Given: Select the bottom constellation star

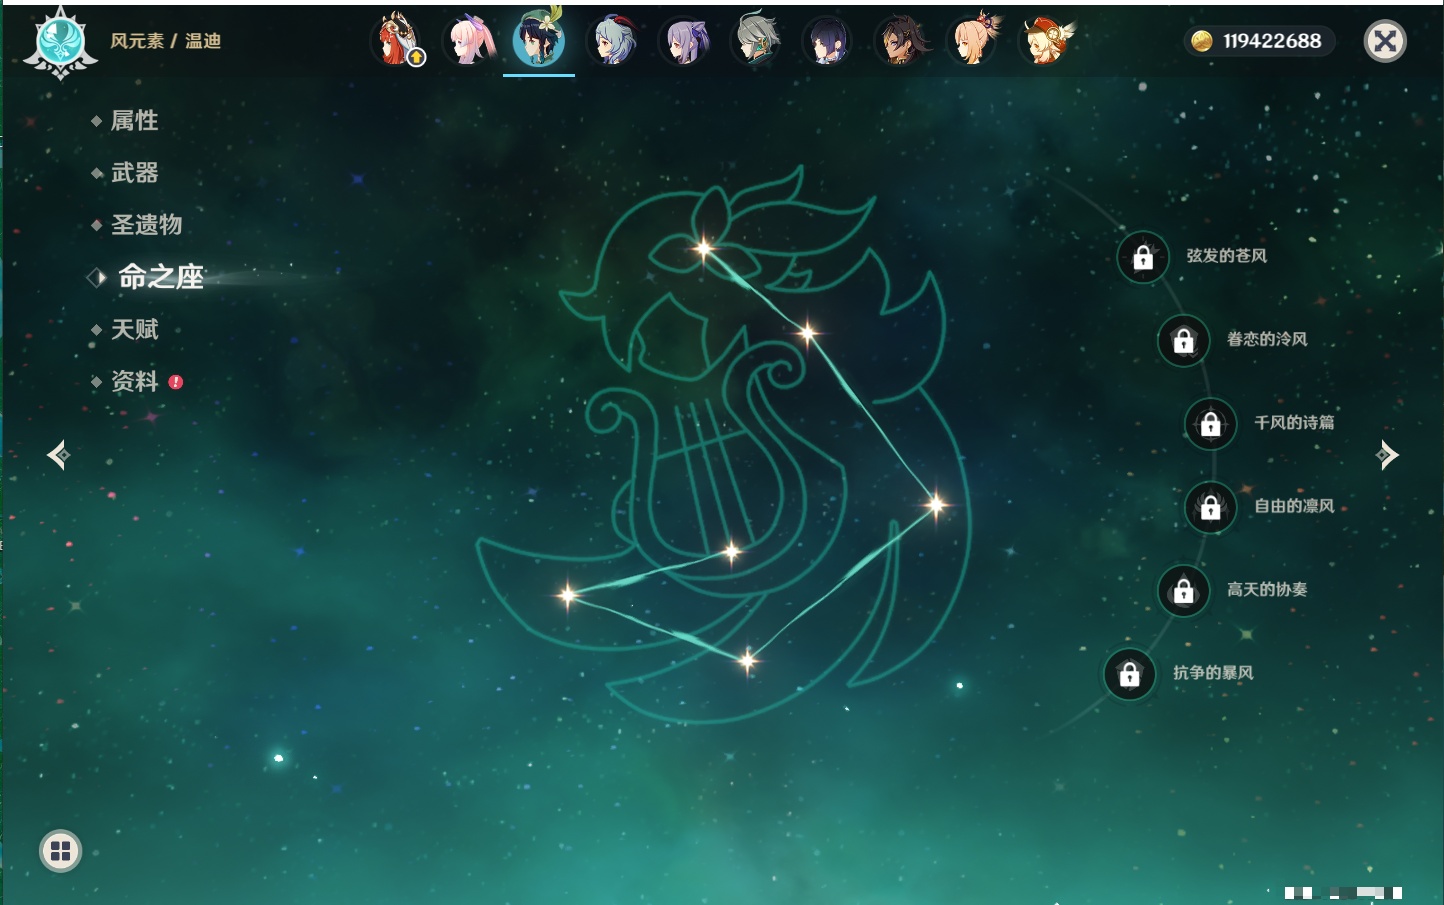Looking at the screenshot, I should [x=747, y=660].
